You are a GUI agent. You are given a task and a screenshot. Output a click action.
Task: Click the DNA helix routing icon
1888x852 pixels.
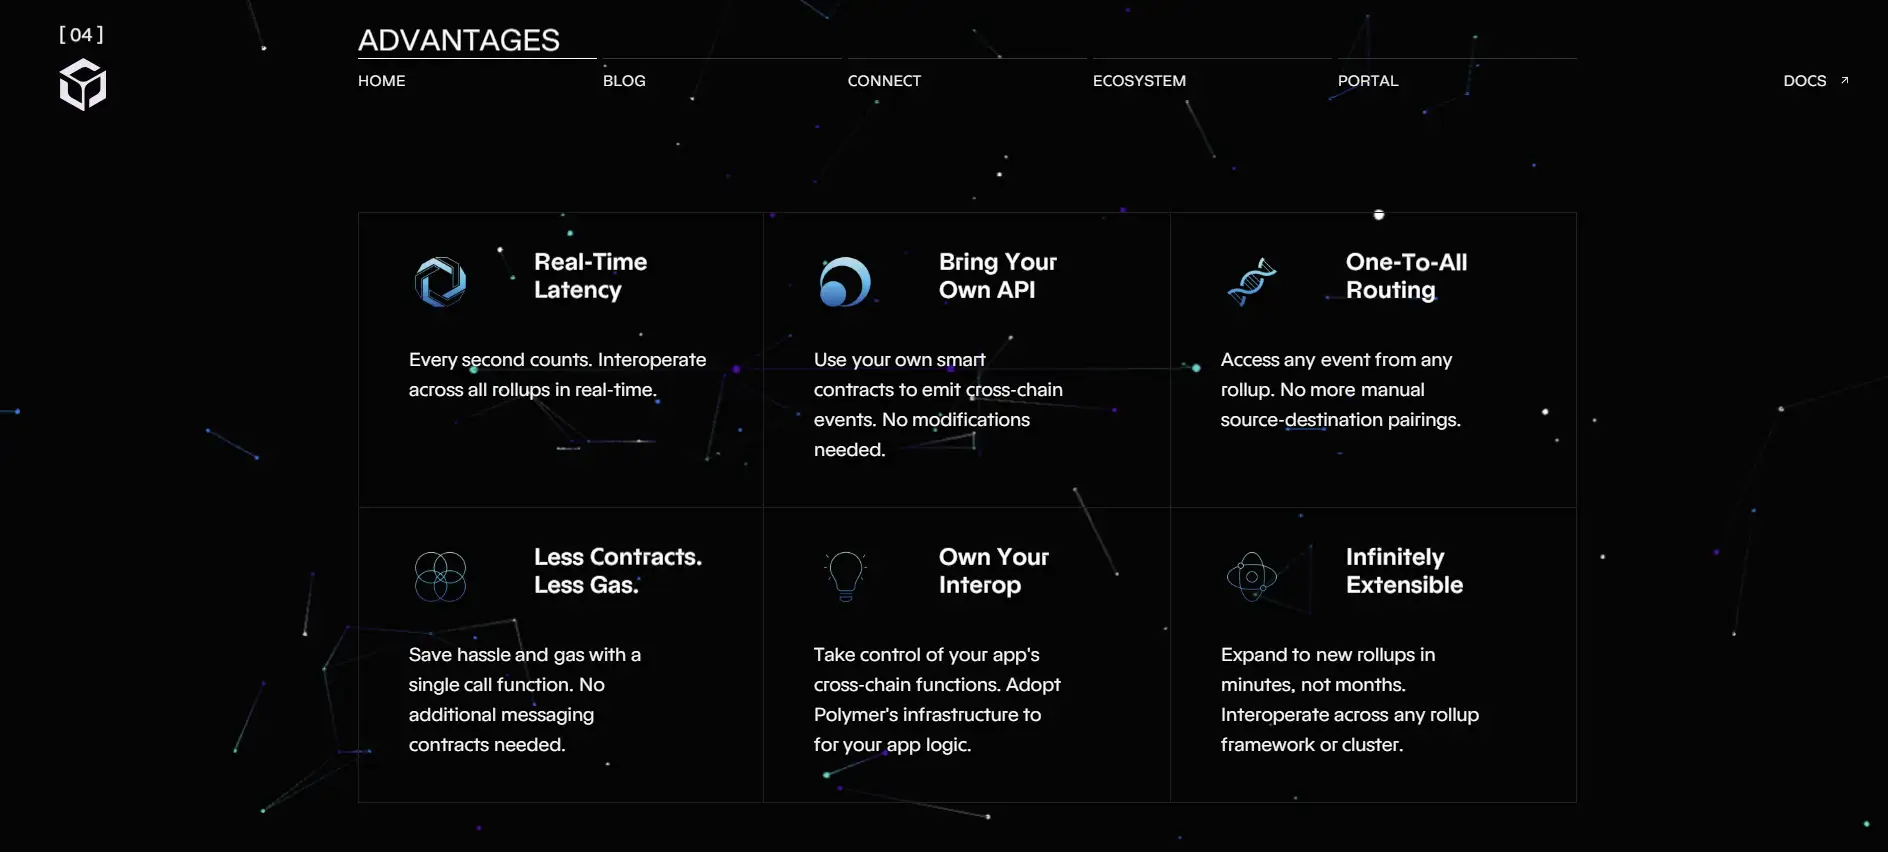click(x=1252, y=282)
